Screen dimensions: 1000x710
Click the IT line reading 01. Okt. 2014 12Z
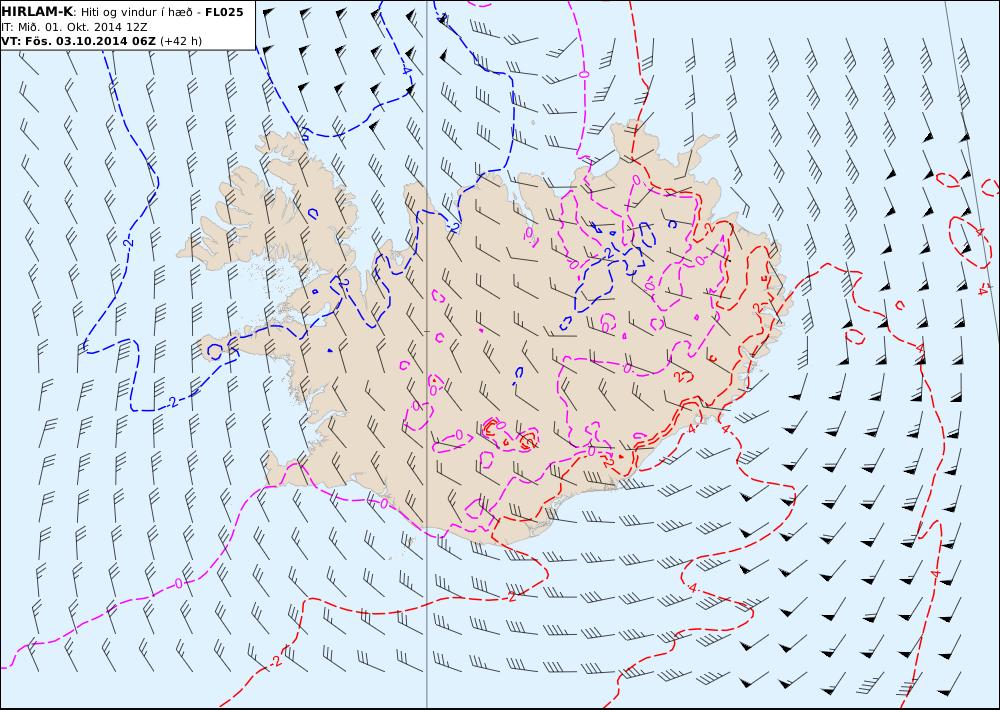coord(75,27)
